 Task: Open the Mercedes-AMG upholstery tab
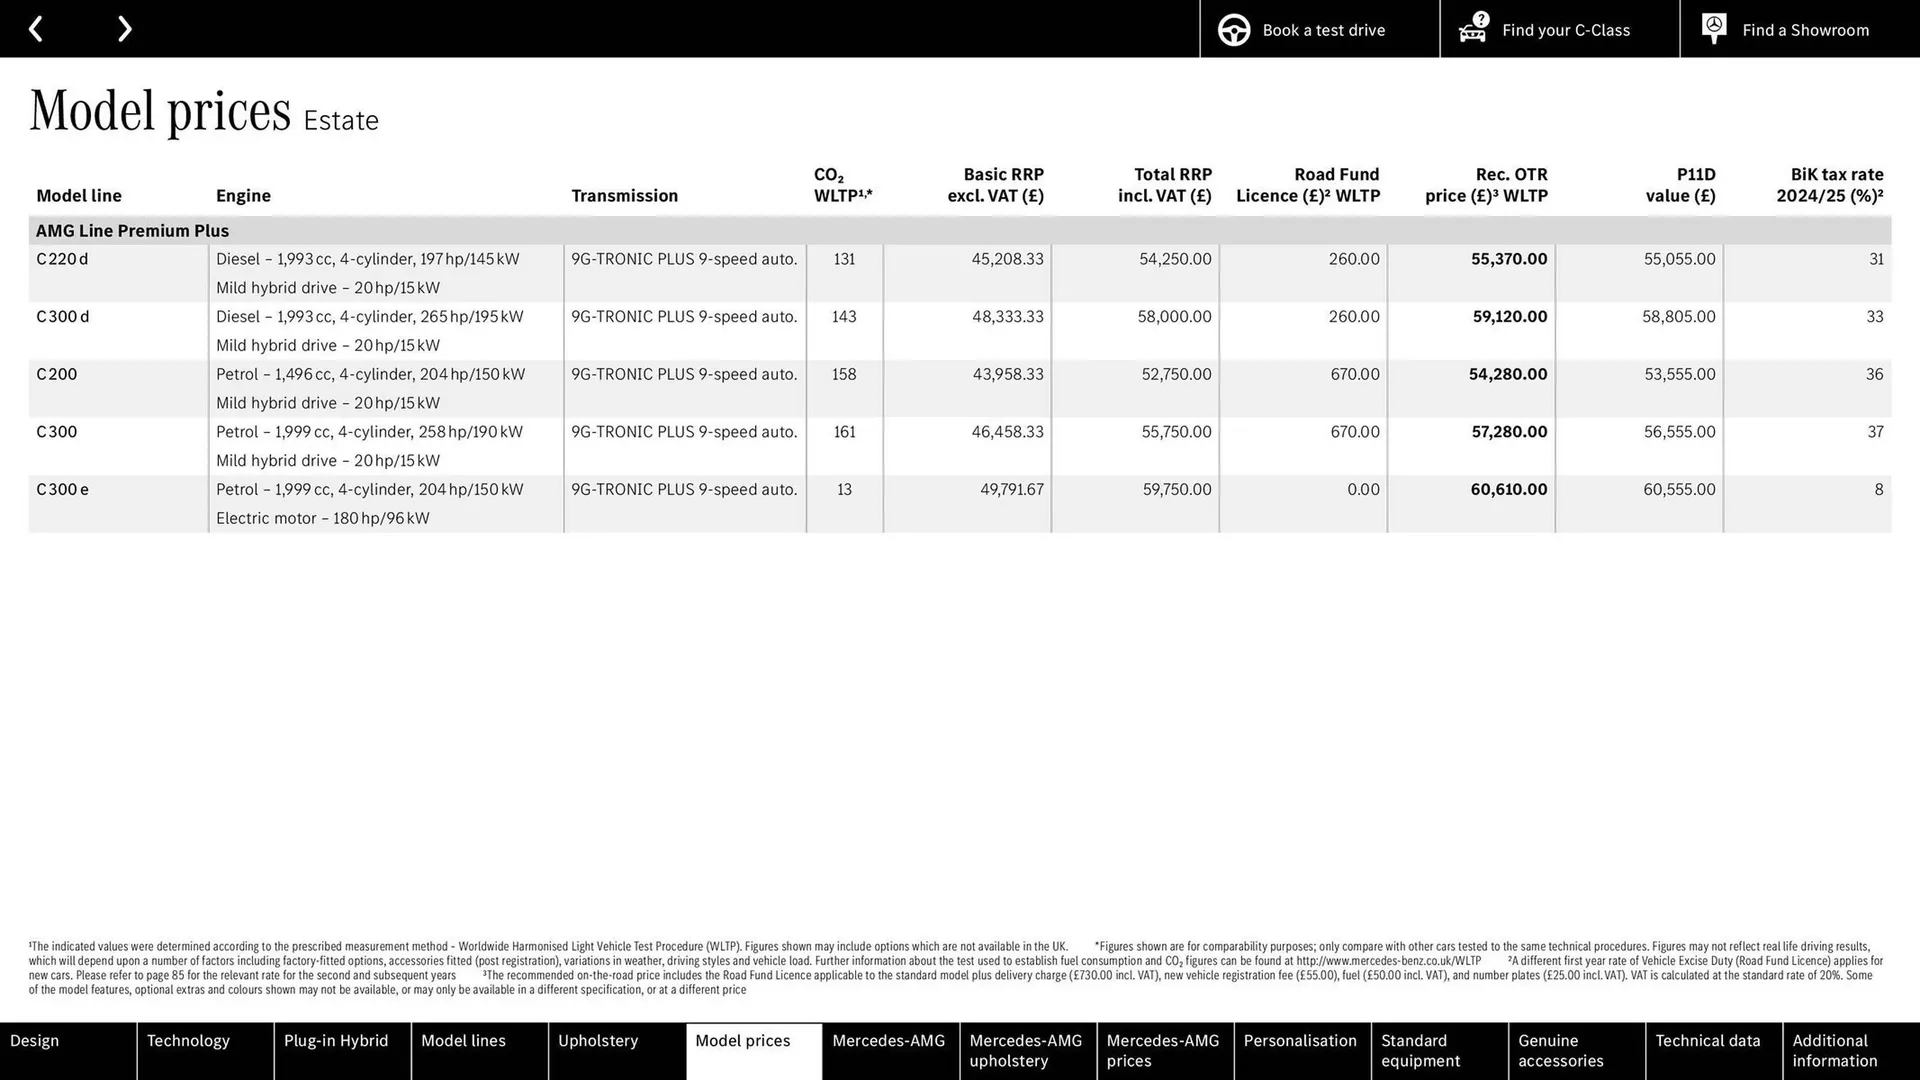(1026, 1051)
